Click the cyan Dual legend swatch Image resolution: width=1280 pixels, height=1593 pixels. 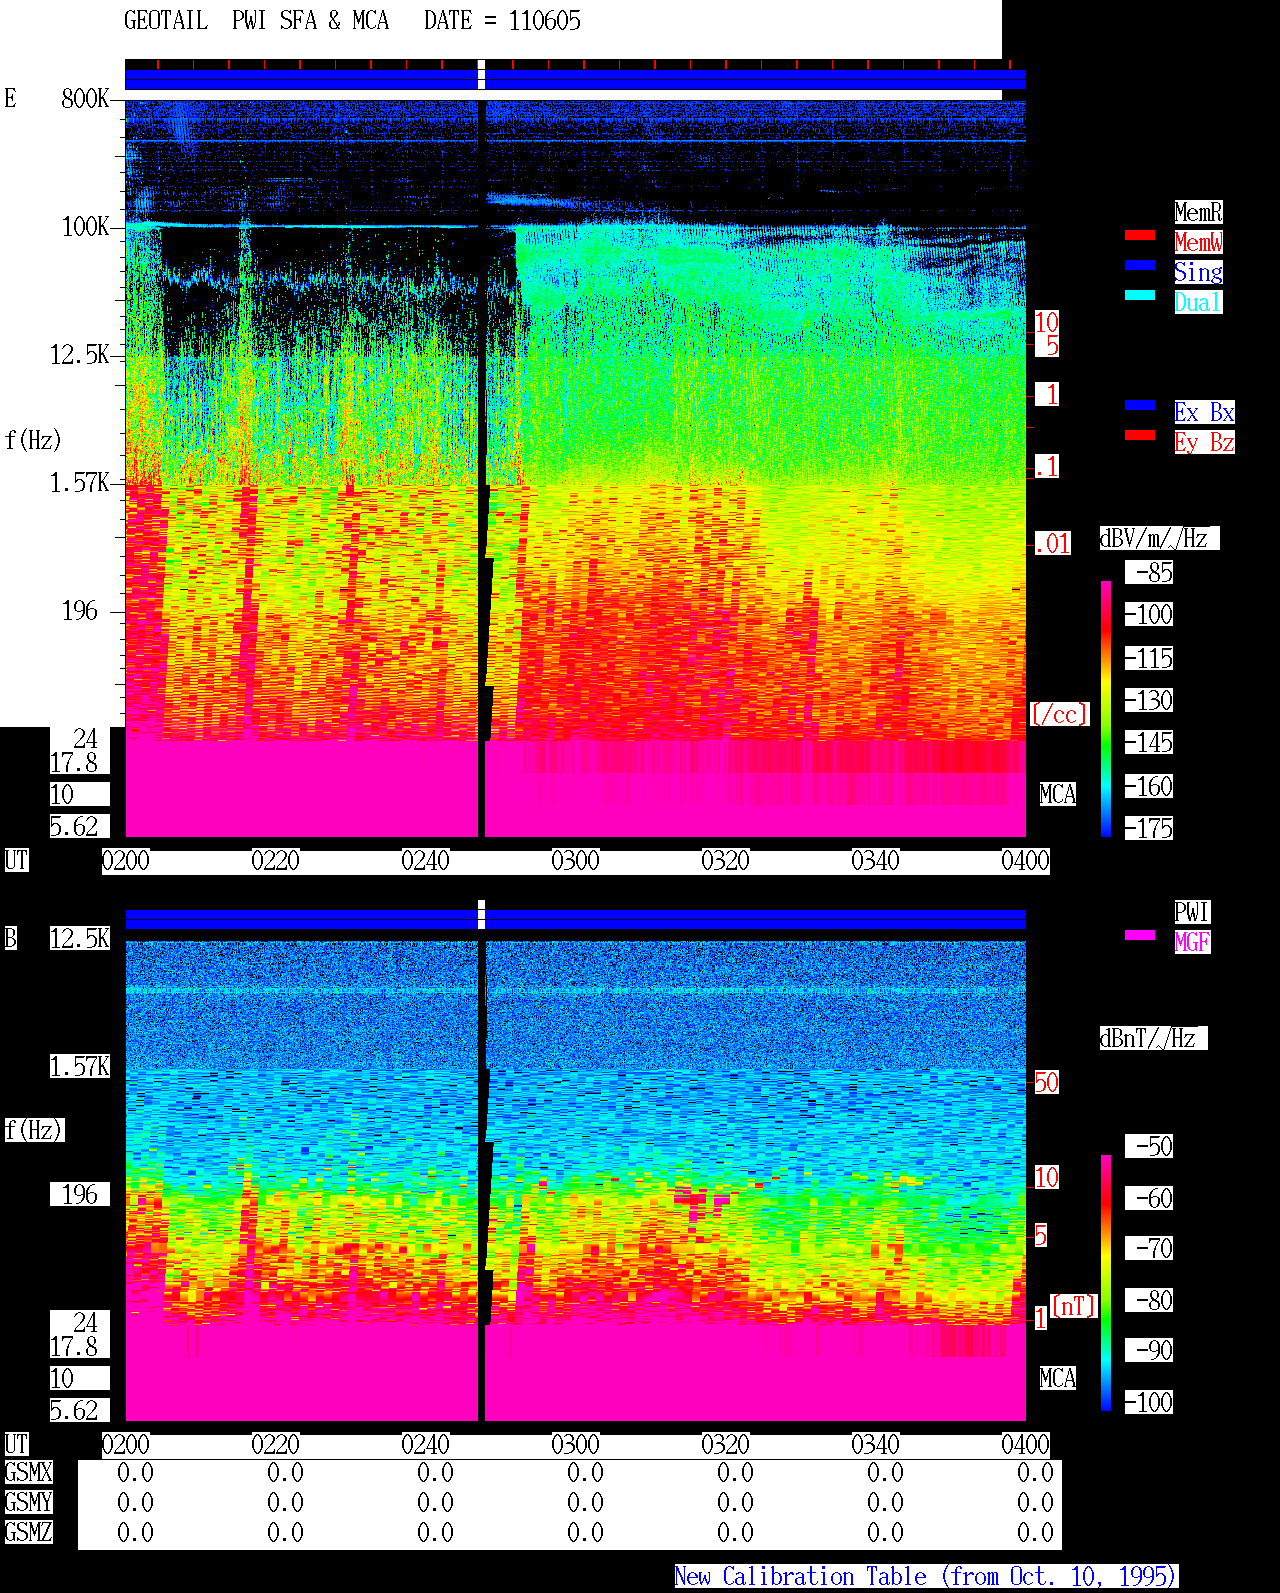(1140, 295)
